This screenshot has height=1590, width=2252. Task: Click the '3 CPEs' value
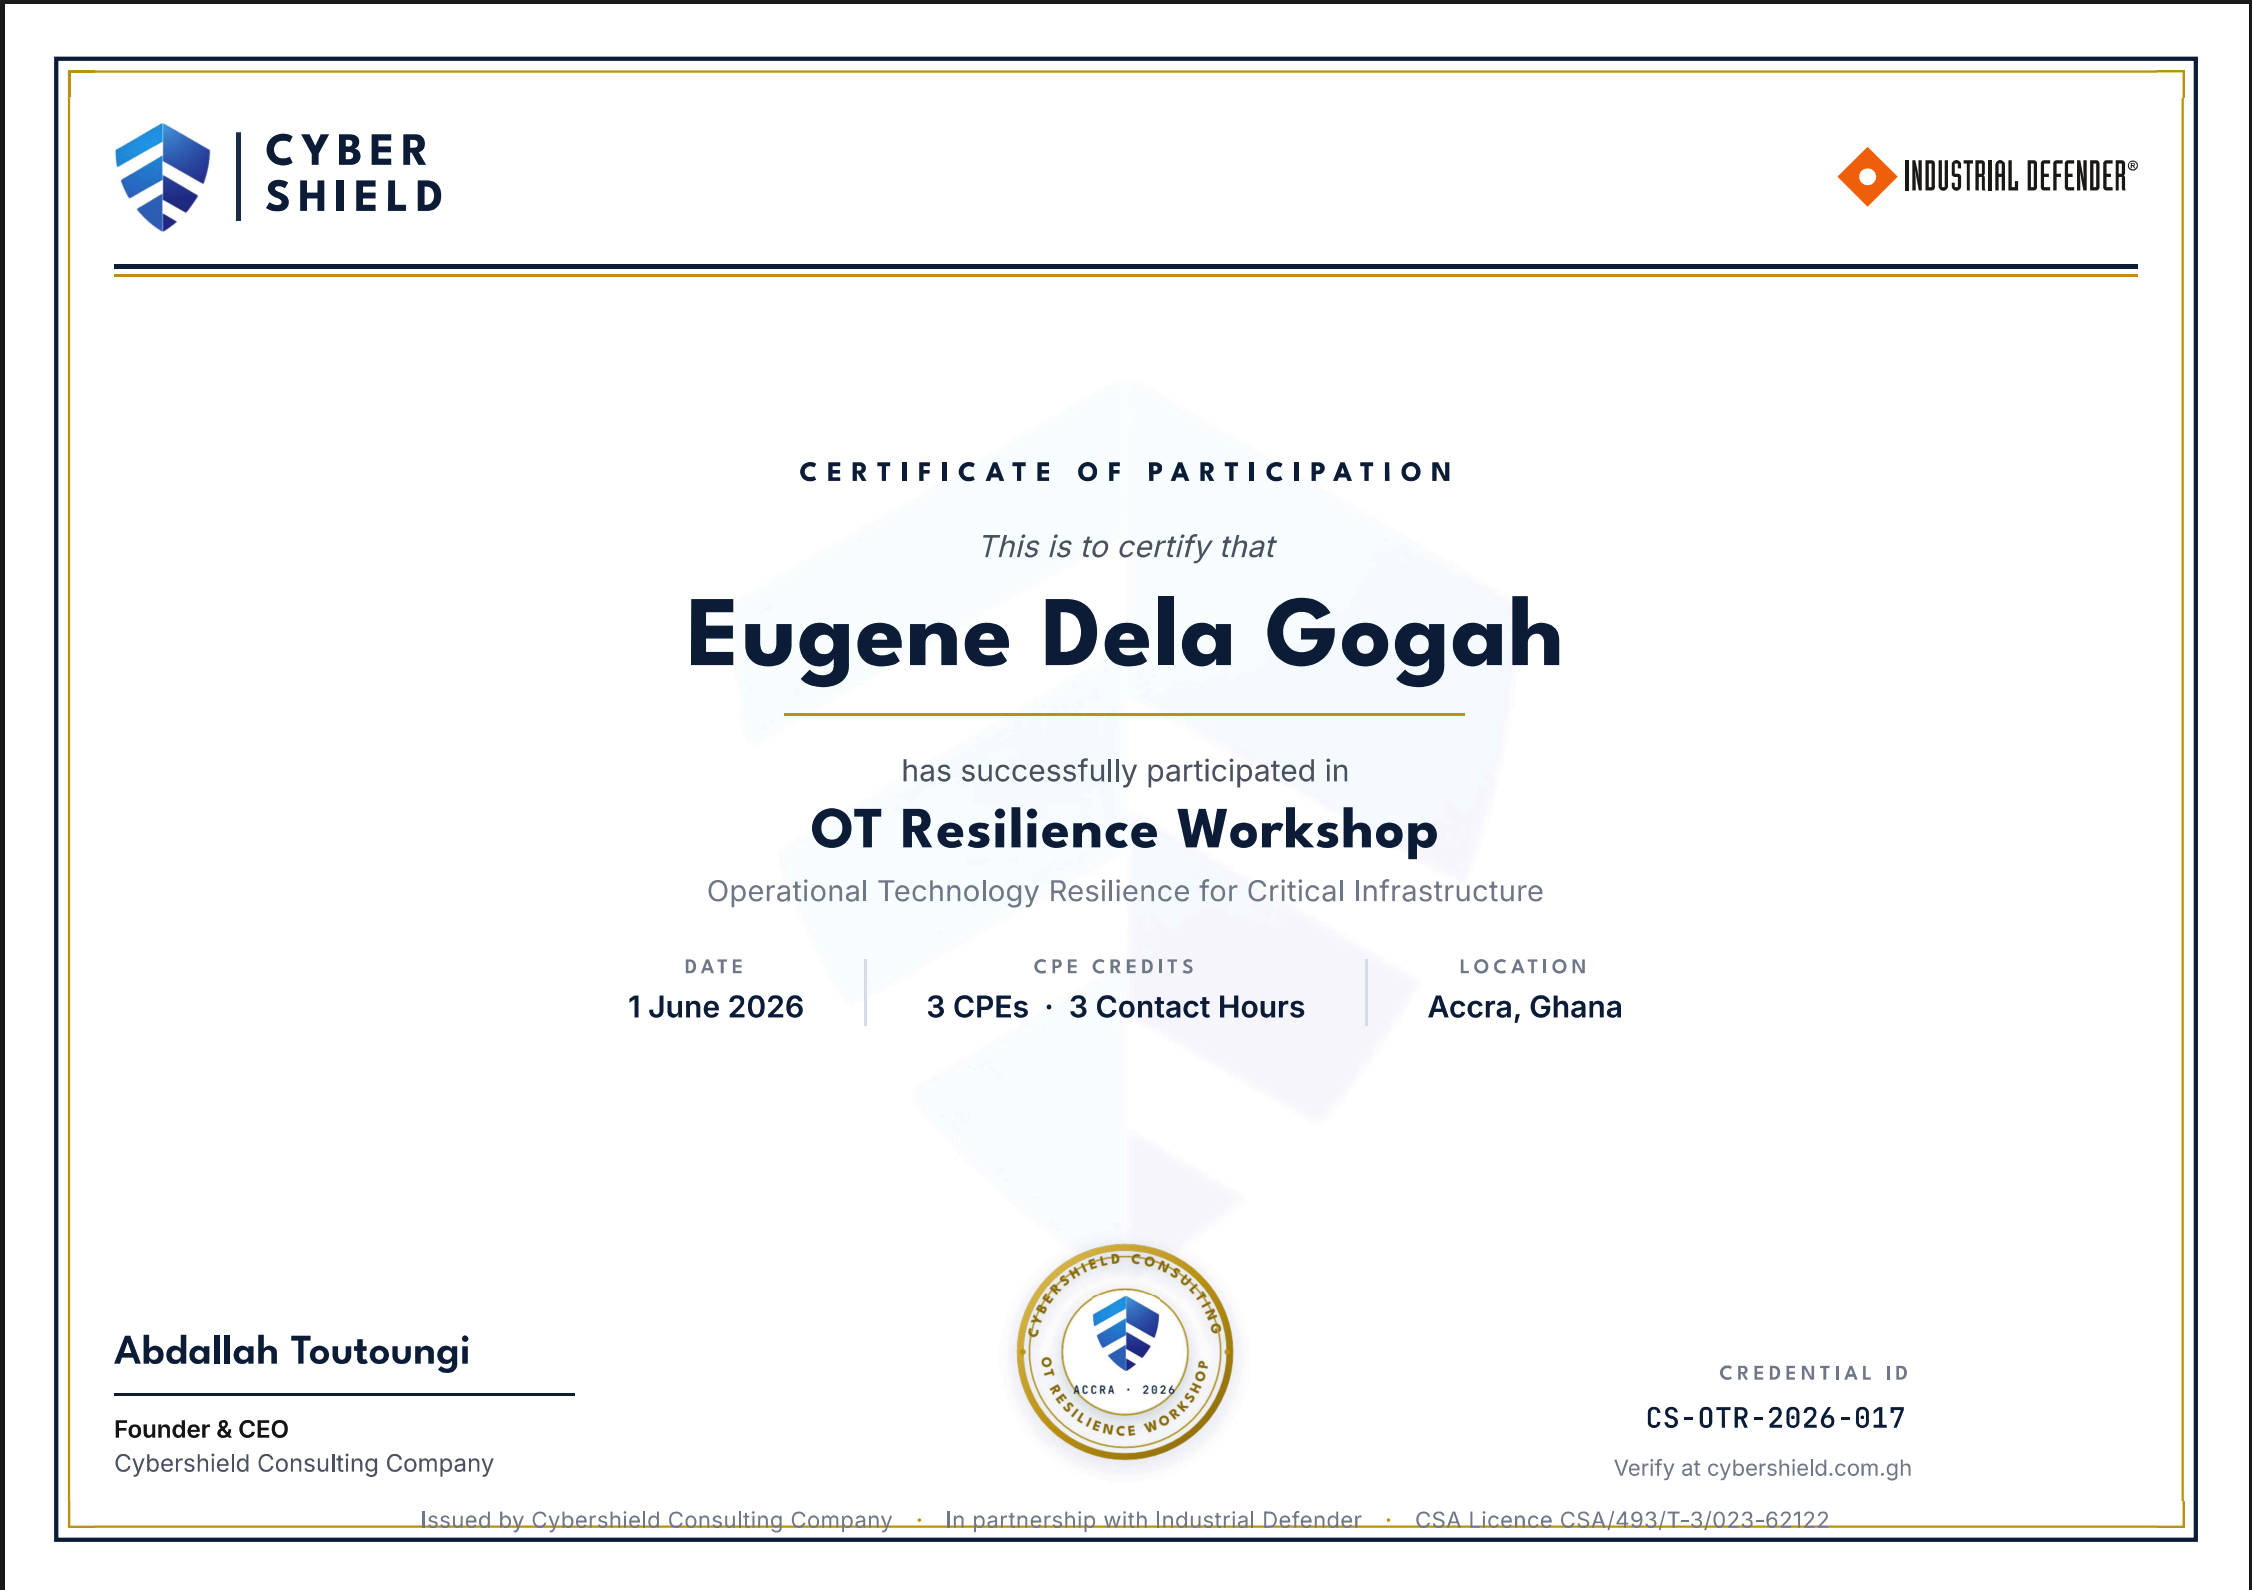coord(977,1007)
